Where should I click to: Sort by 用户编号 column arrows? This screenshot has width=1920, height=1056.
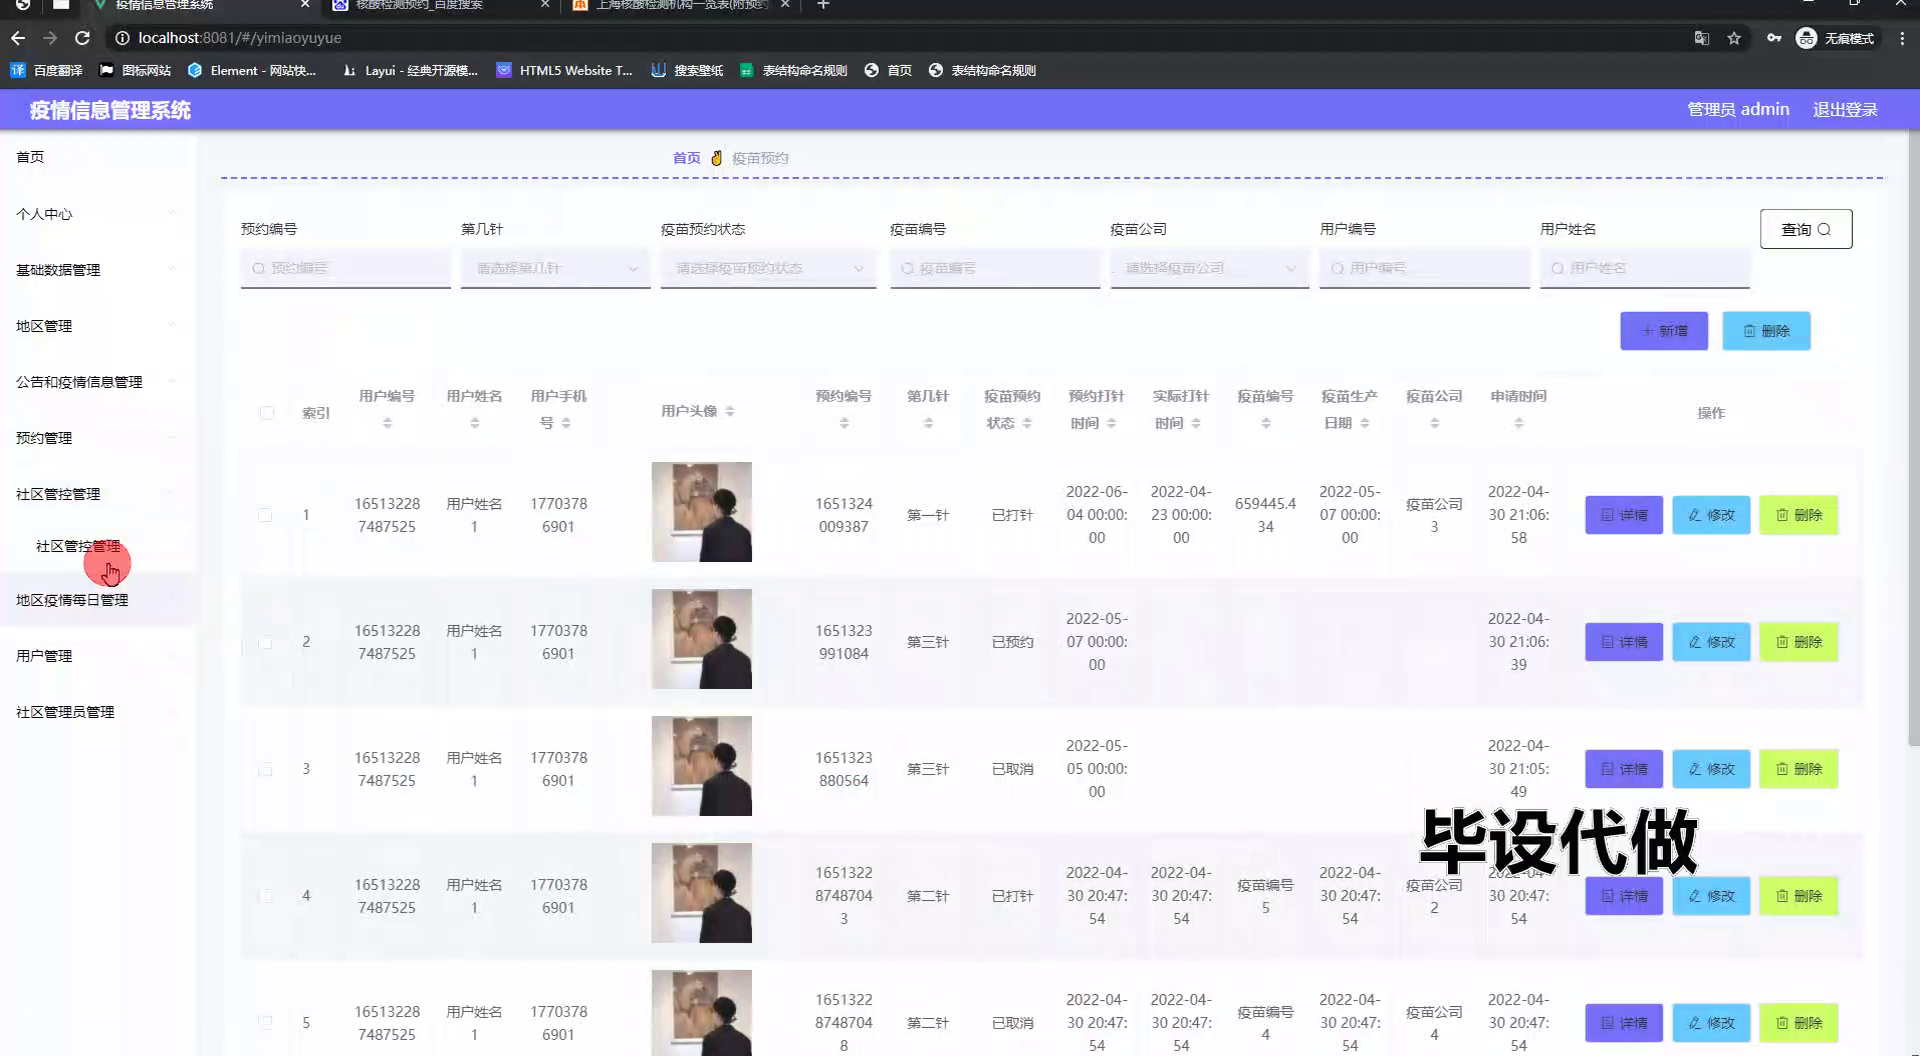pyautogui.click(x=387, y=423)
